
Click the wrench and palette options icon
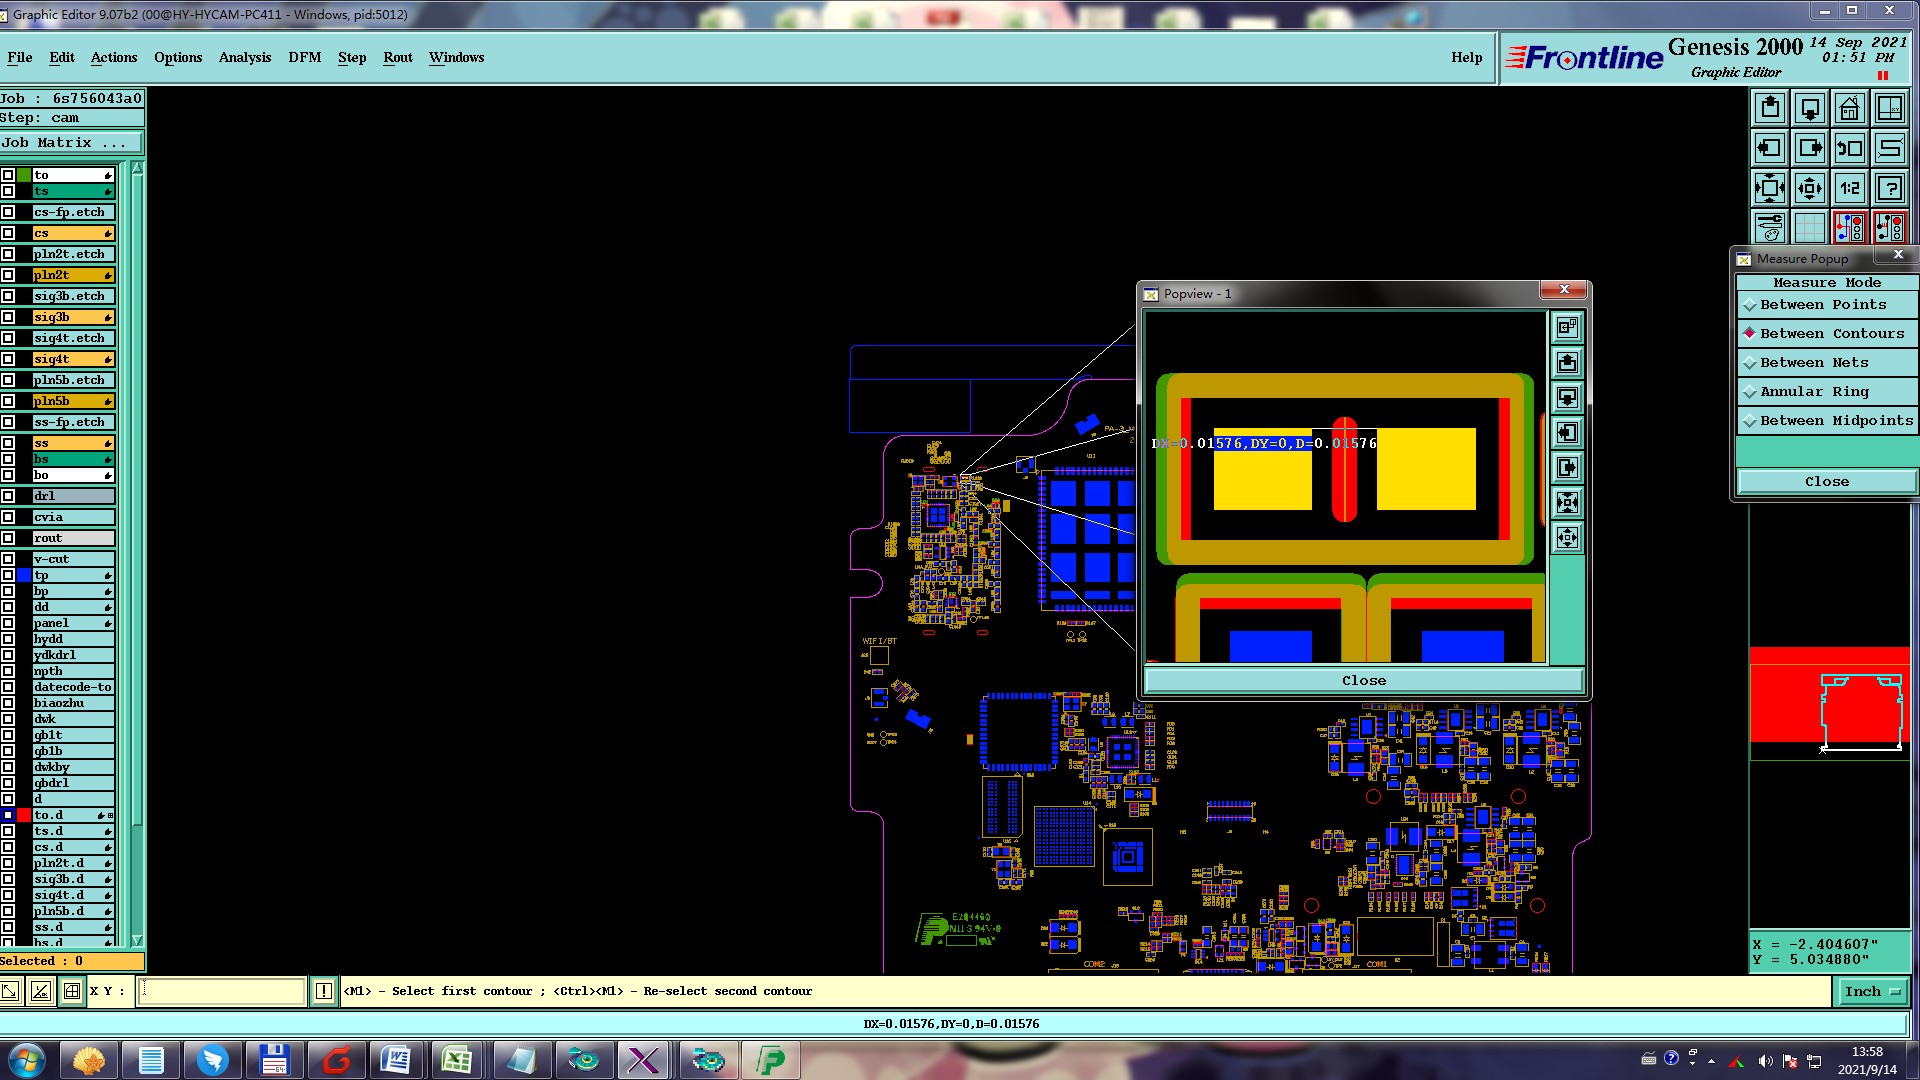click(1769, 228)
